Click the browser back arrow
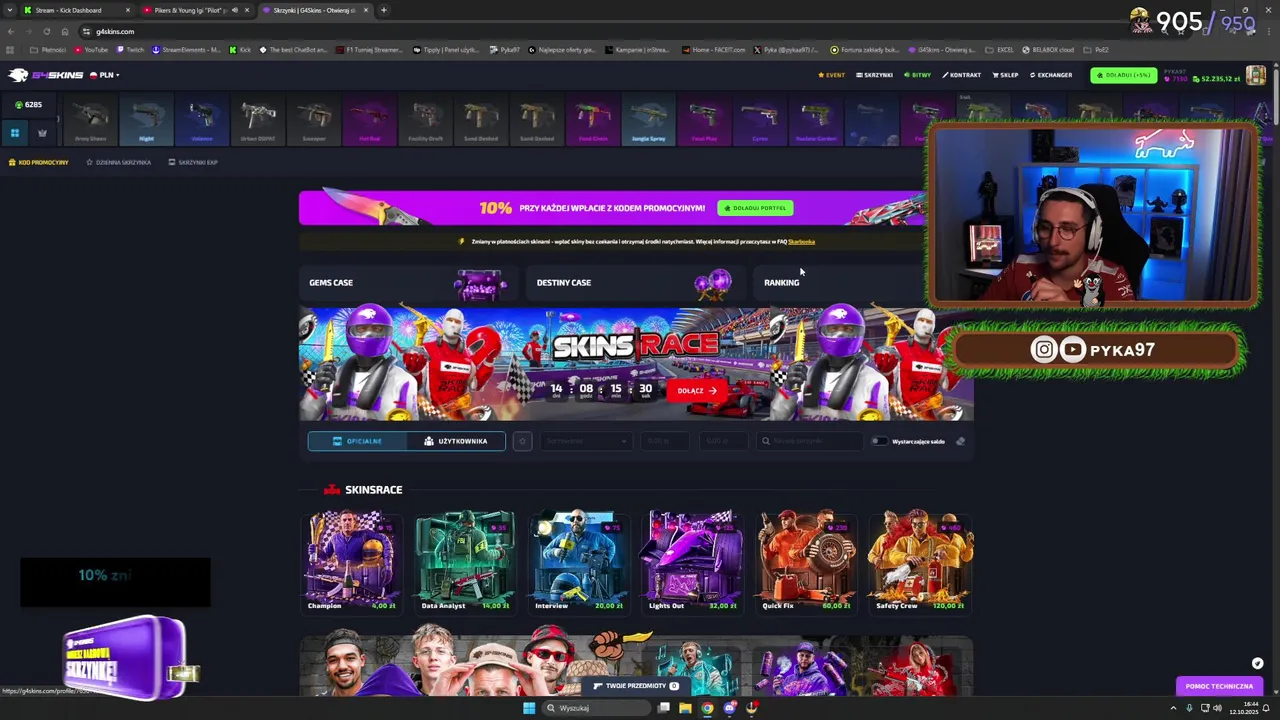 [x=10, y=31]
